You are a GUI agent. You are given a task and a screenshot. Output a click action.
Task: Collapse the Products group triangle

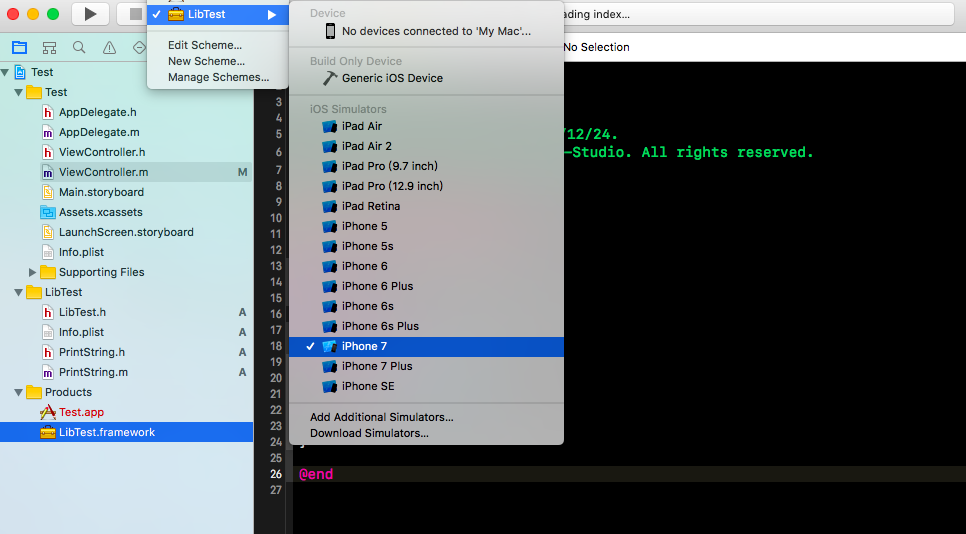click(x=18, y=392)
